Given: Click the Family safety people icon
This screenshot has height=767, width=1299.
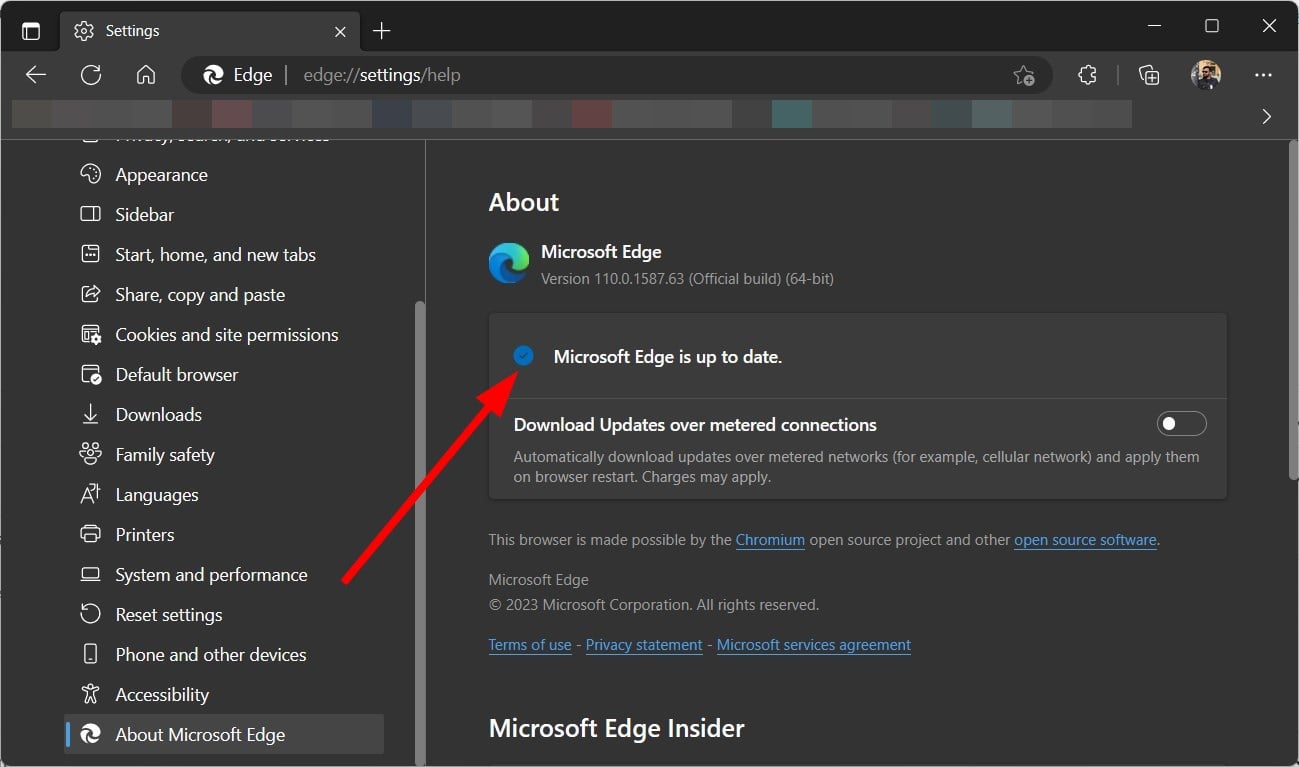Looking at the screenshot, I should coord(90,453).
